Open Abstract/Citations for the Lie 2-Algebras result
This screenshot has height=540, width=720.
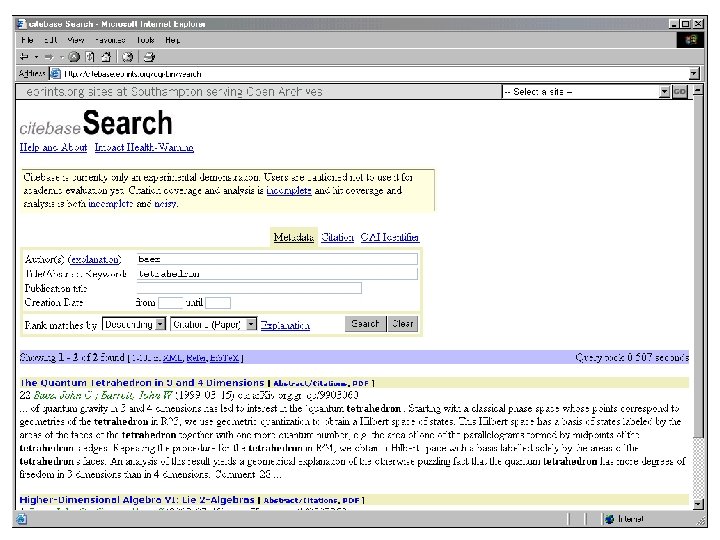pos(300,501)
